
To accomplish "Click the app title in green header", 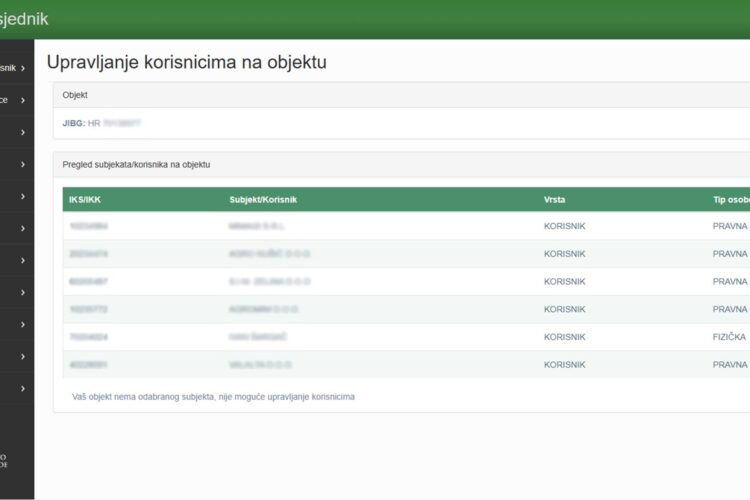I will coord(24,19).
